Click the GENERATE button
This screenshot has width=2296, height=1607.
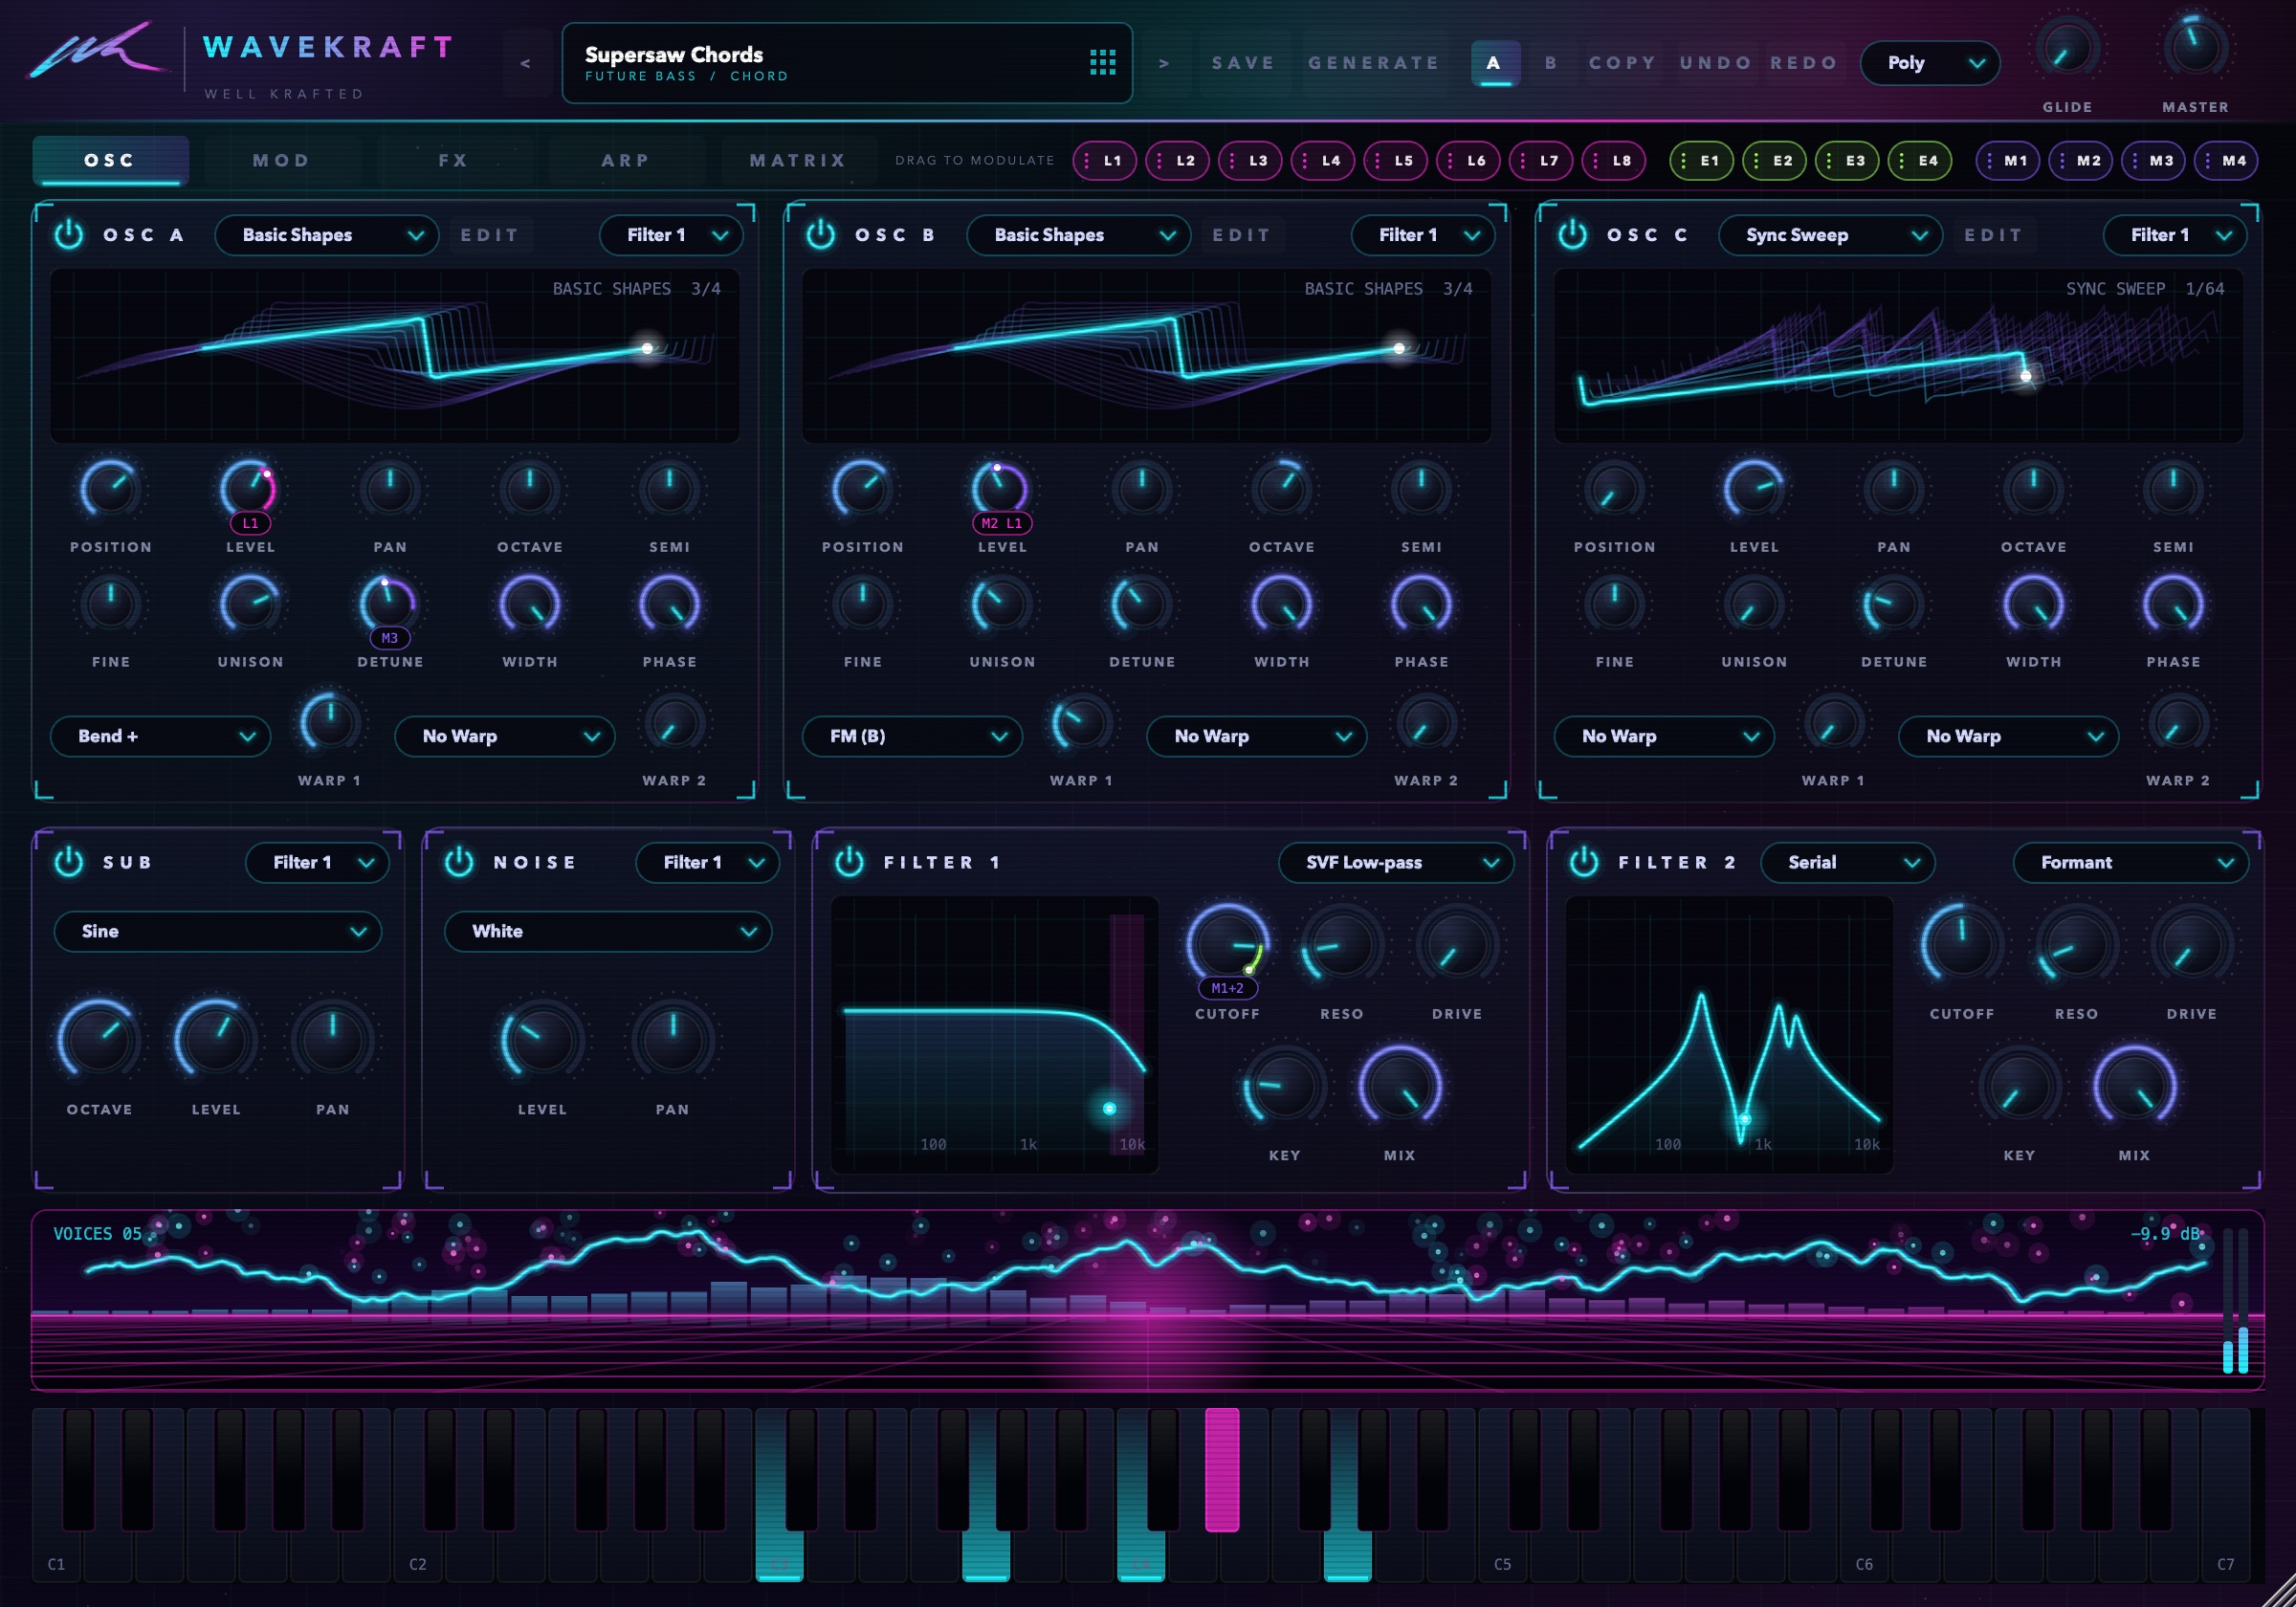[1374, 63]
